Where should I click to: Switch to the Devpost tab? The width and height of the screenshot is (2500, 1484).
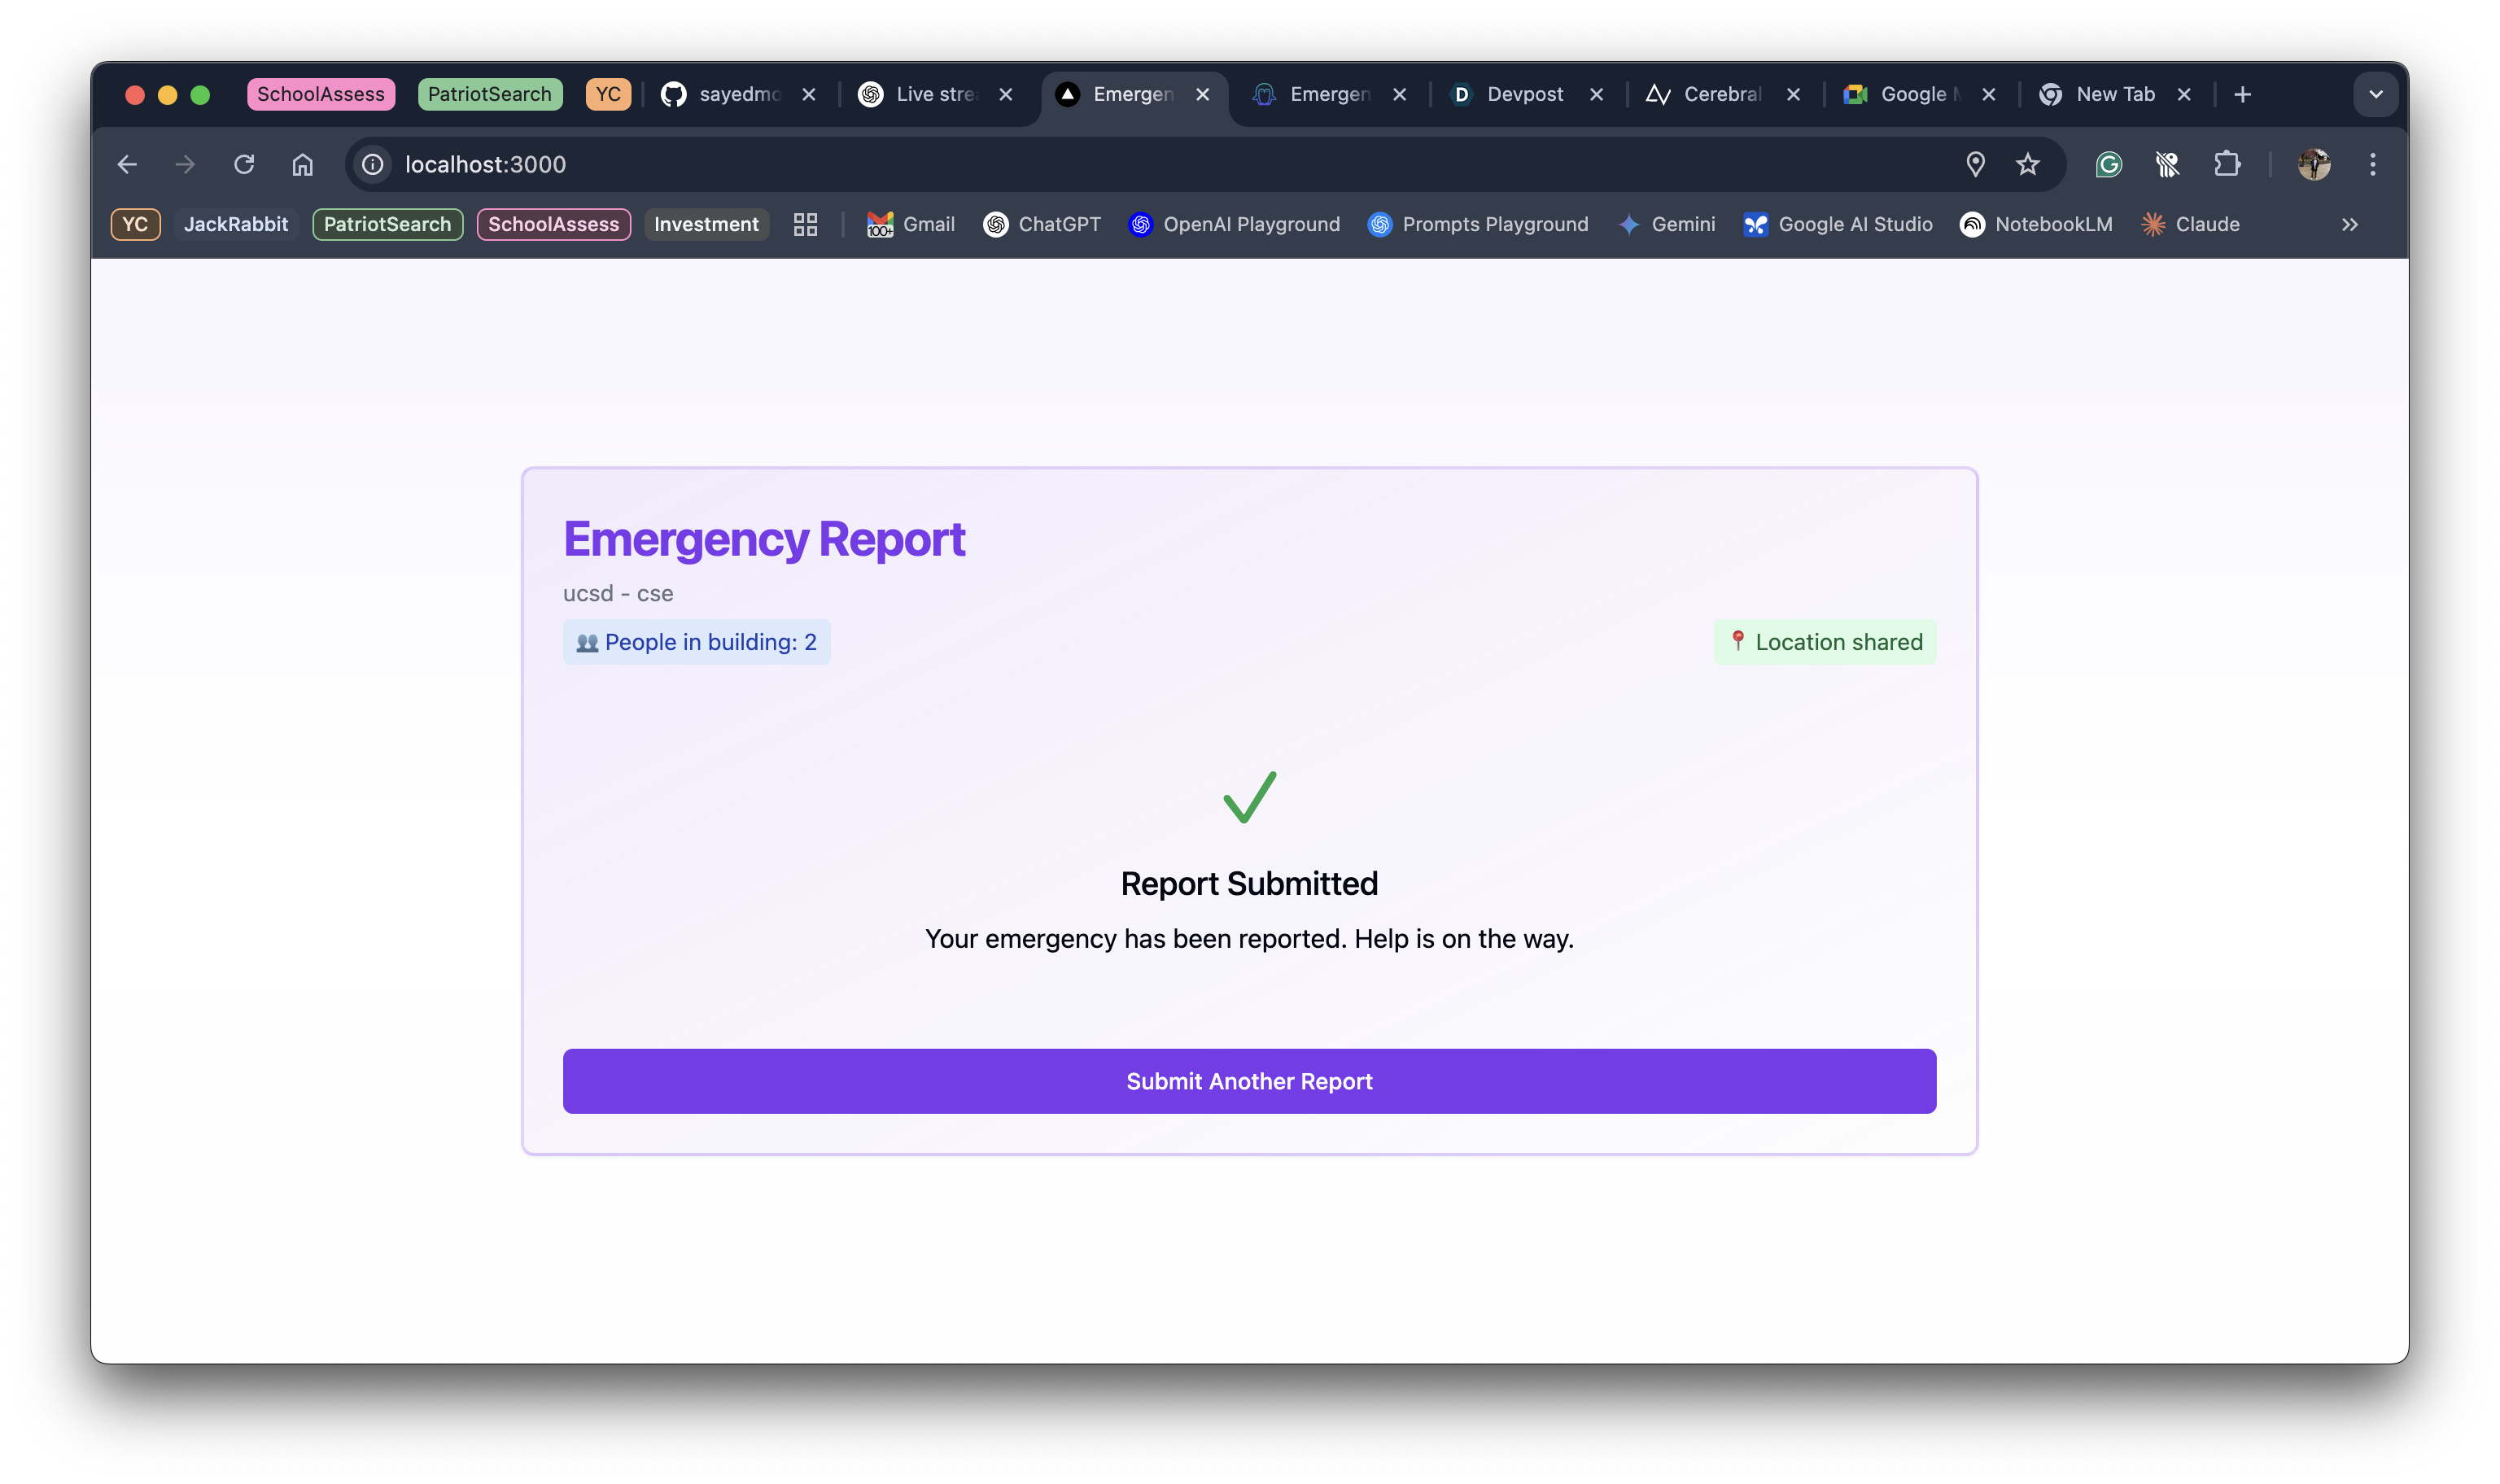pyautogui.click(x=1523, y=94)
